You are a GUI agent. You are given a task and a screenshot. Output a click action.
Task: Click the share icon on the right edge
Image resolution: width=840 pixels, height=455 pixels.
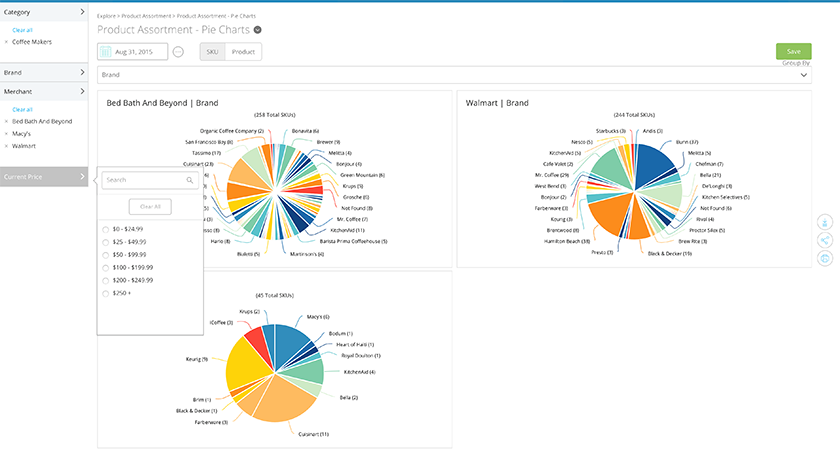[x=825, y=240]
